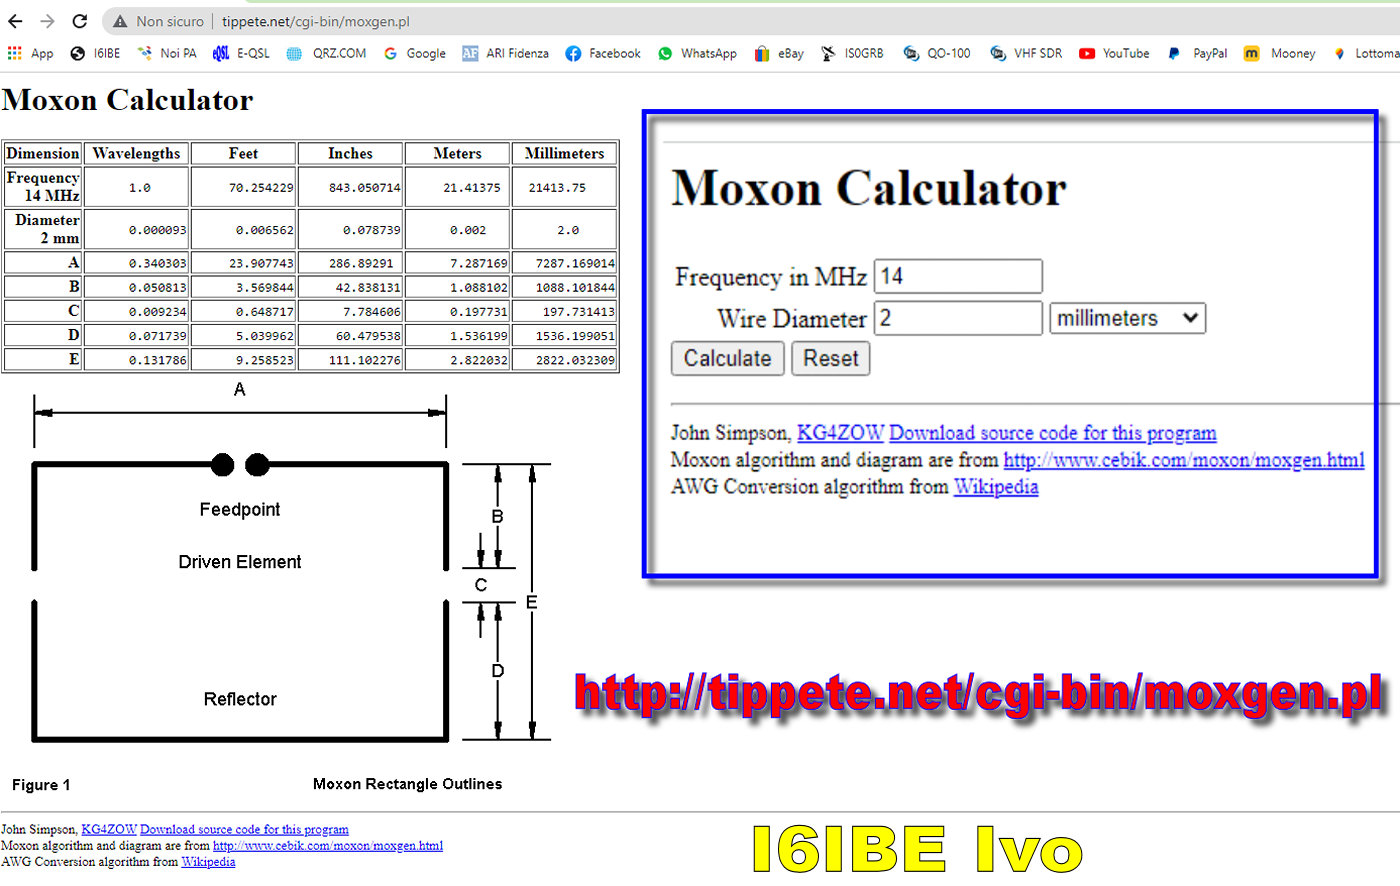Image resolution: width=1400 pixels, height=886 pixels.
Task: Click the 'Non sicuro' security warning
Action: 158,21
